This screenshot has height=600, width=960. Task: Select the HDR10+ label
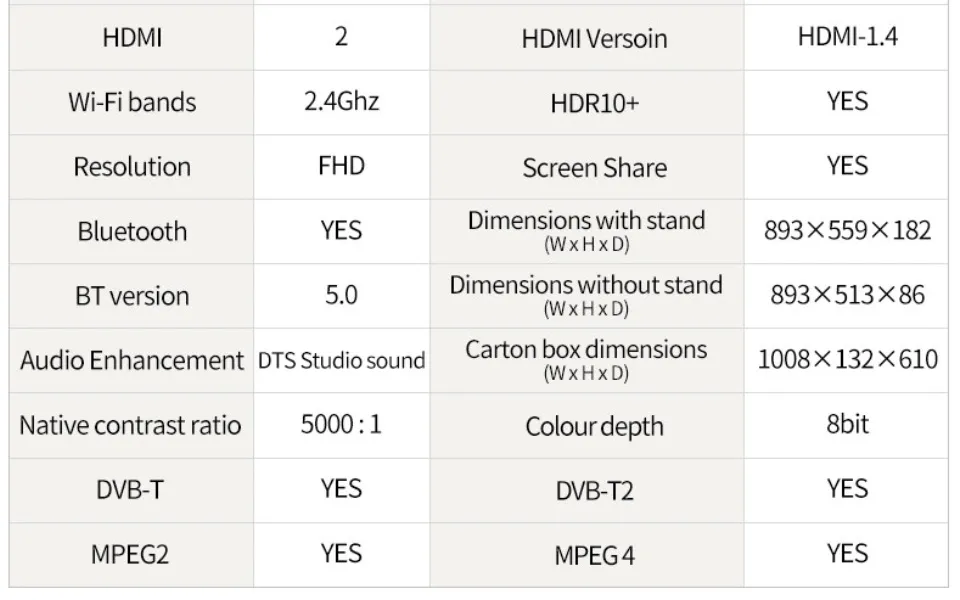[x=594, y=103]
